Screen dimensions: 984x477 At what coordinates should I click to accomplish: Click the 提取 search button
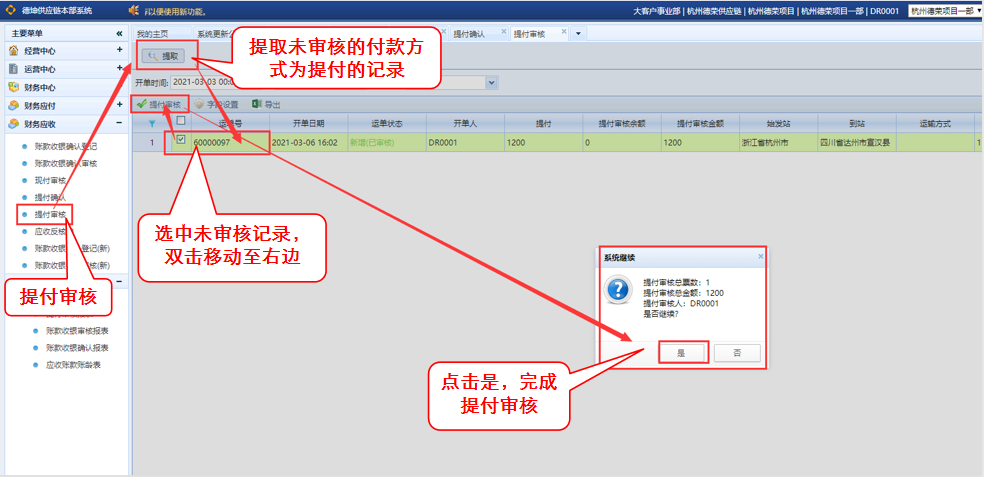point(163,57)
